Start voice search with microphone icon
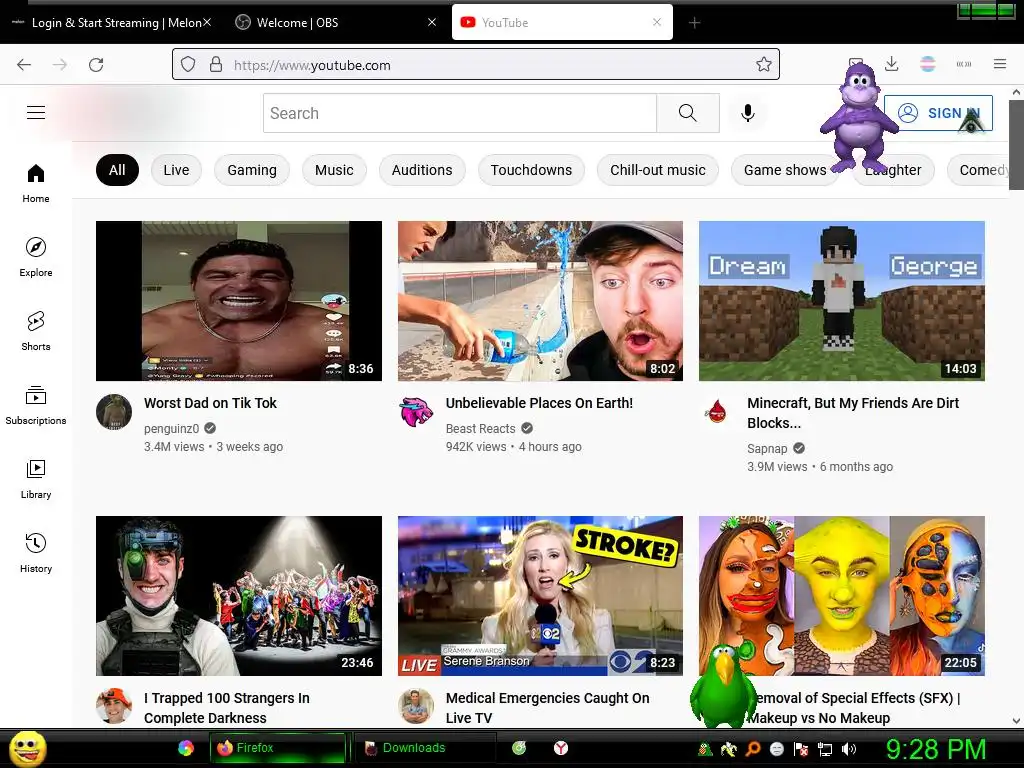 pos(748,113)
